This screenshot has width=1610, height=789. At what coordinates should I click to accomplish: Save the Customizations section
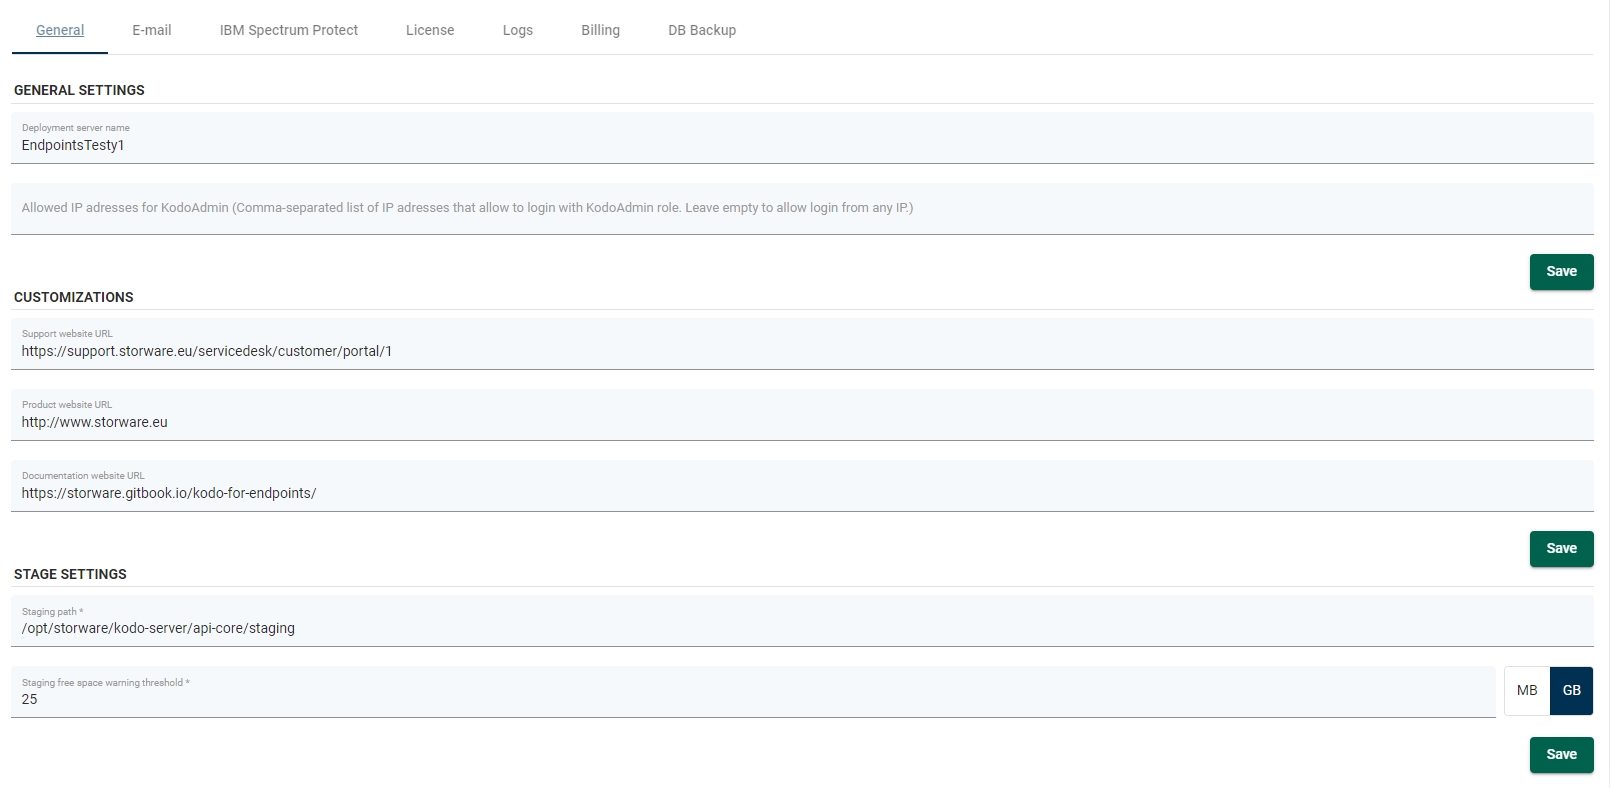(1561, 549)
